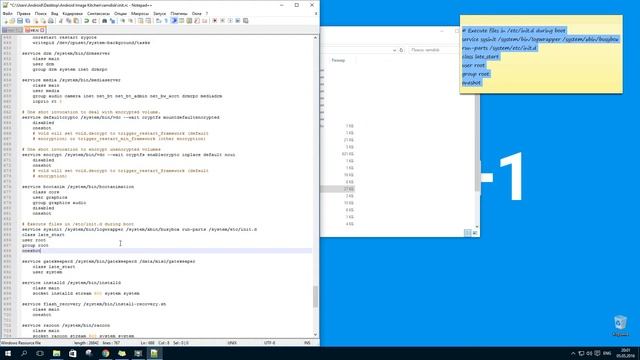Click Explorer window vertical scrollbar

pos(477,143)
